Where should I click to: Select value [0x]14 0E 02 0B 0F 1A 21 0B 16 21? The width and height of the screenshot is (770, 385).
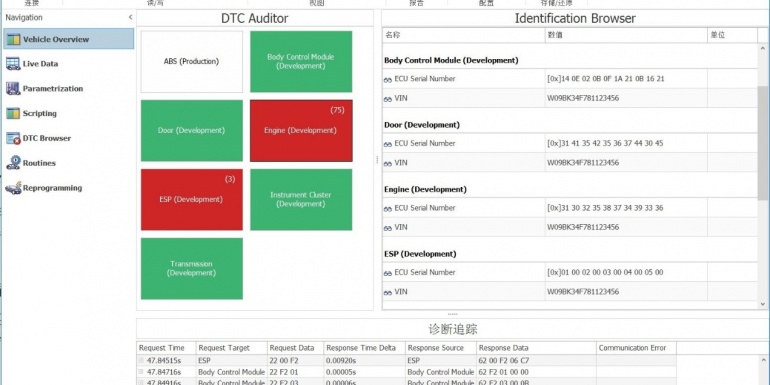pos(605,79)
